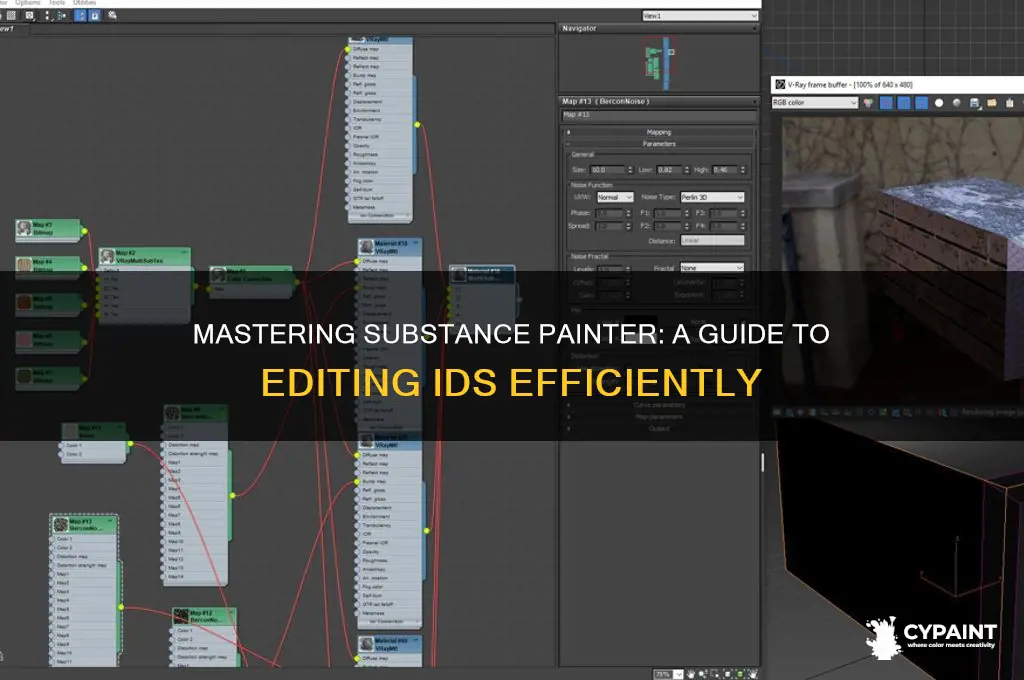Toggle the second blue highlighted toolbar button
1024x680 pixels.
tap(95, 15)
